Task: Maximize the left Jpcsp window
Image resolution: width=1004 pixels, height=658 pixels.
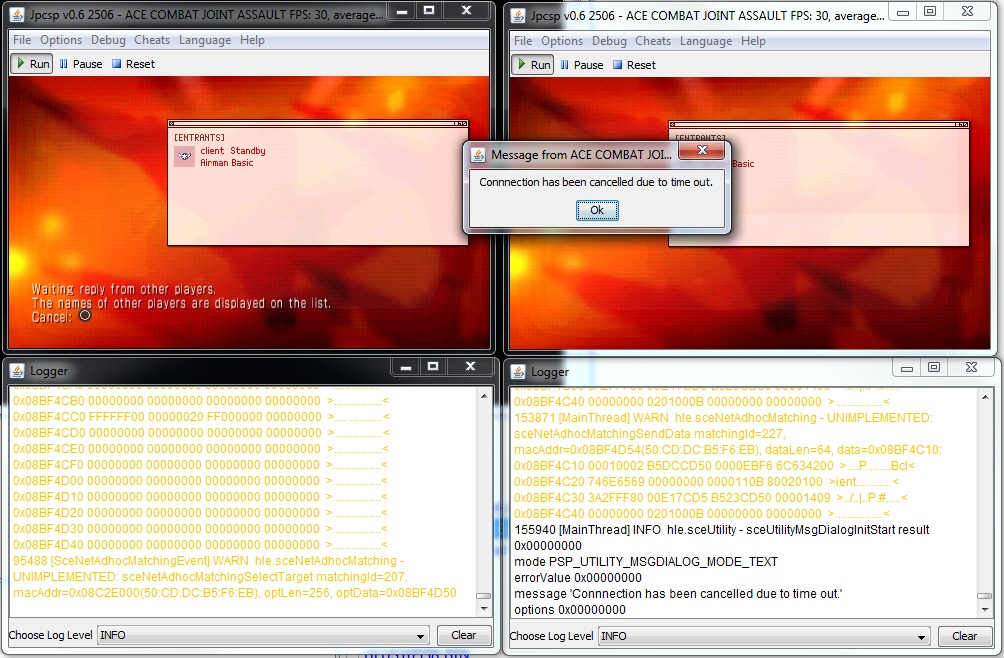Action: point(429,10)
